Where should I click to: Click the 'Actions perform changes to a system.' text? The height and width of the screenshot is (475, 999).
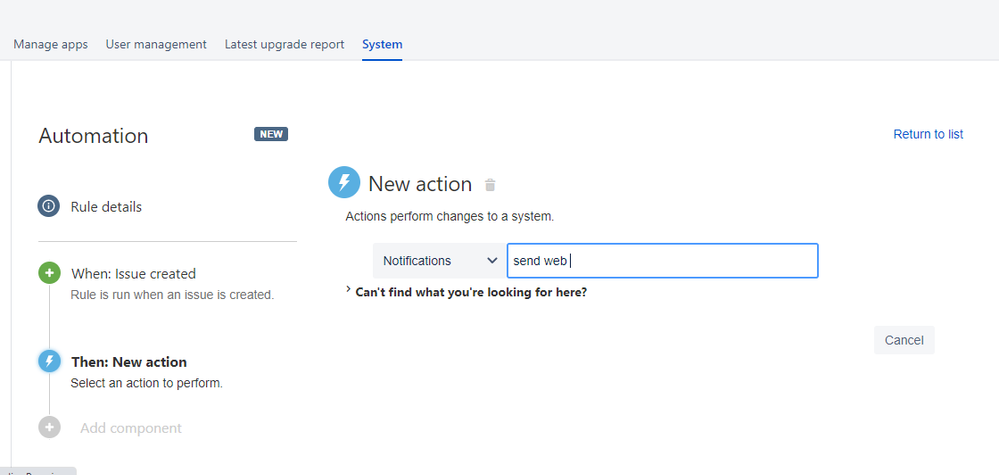[x=450, y=216]
